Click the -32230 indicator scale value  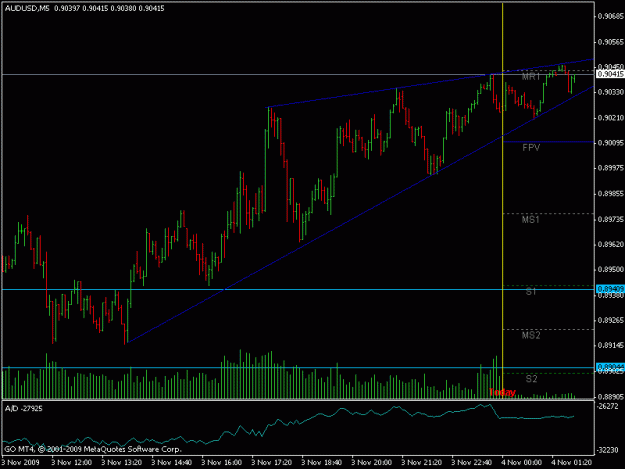pos(607,450)
